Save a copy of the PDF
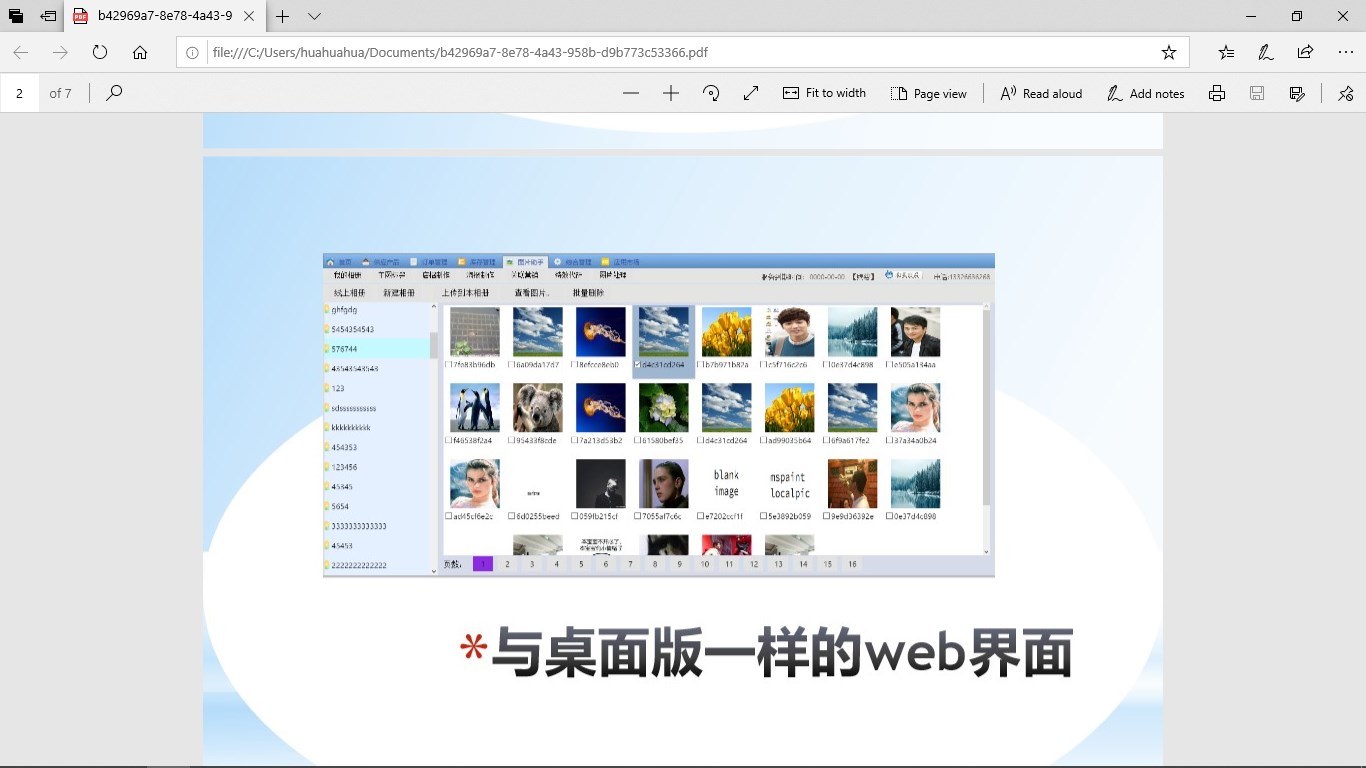 tap(1297, 93)
